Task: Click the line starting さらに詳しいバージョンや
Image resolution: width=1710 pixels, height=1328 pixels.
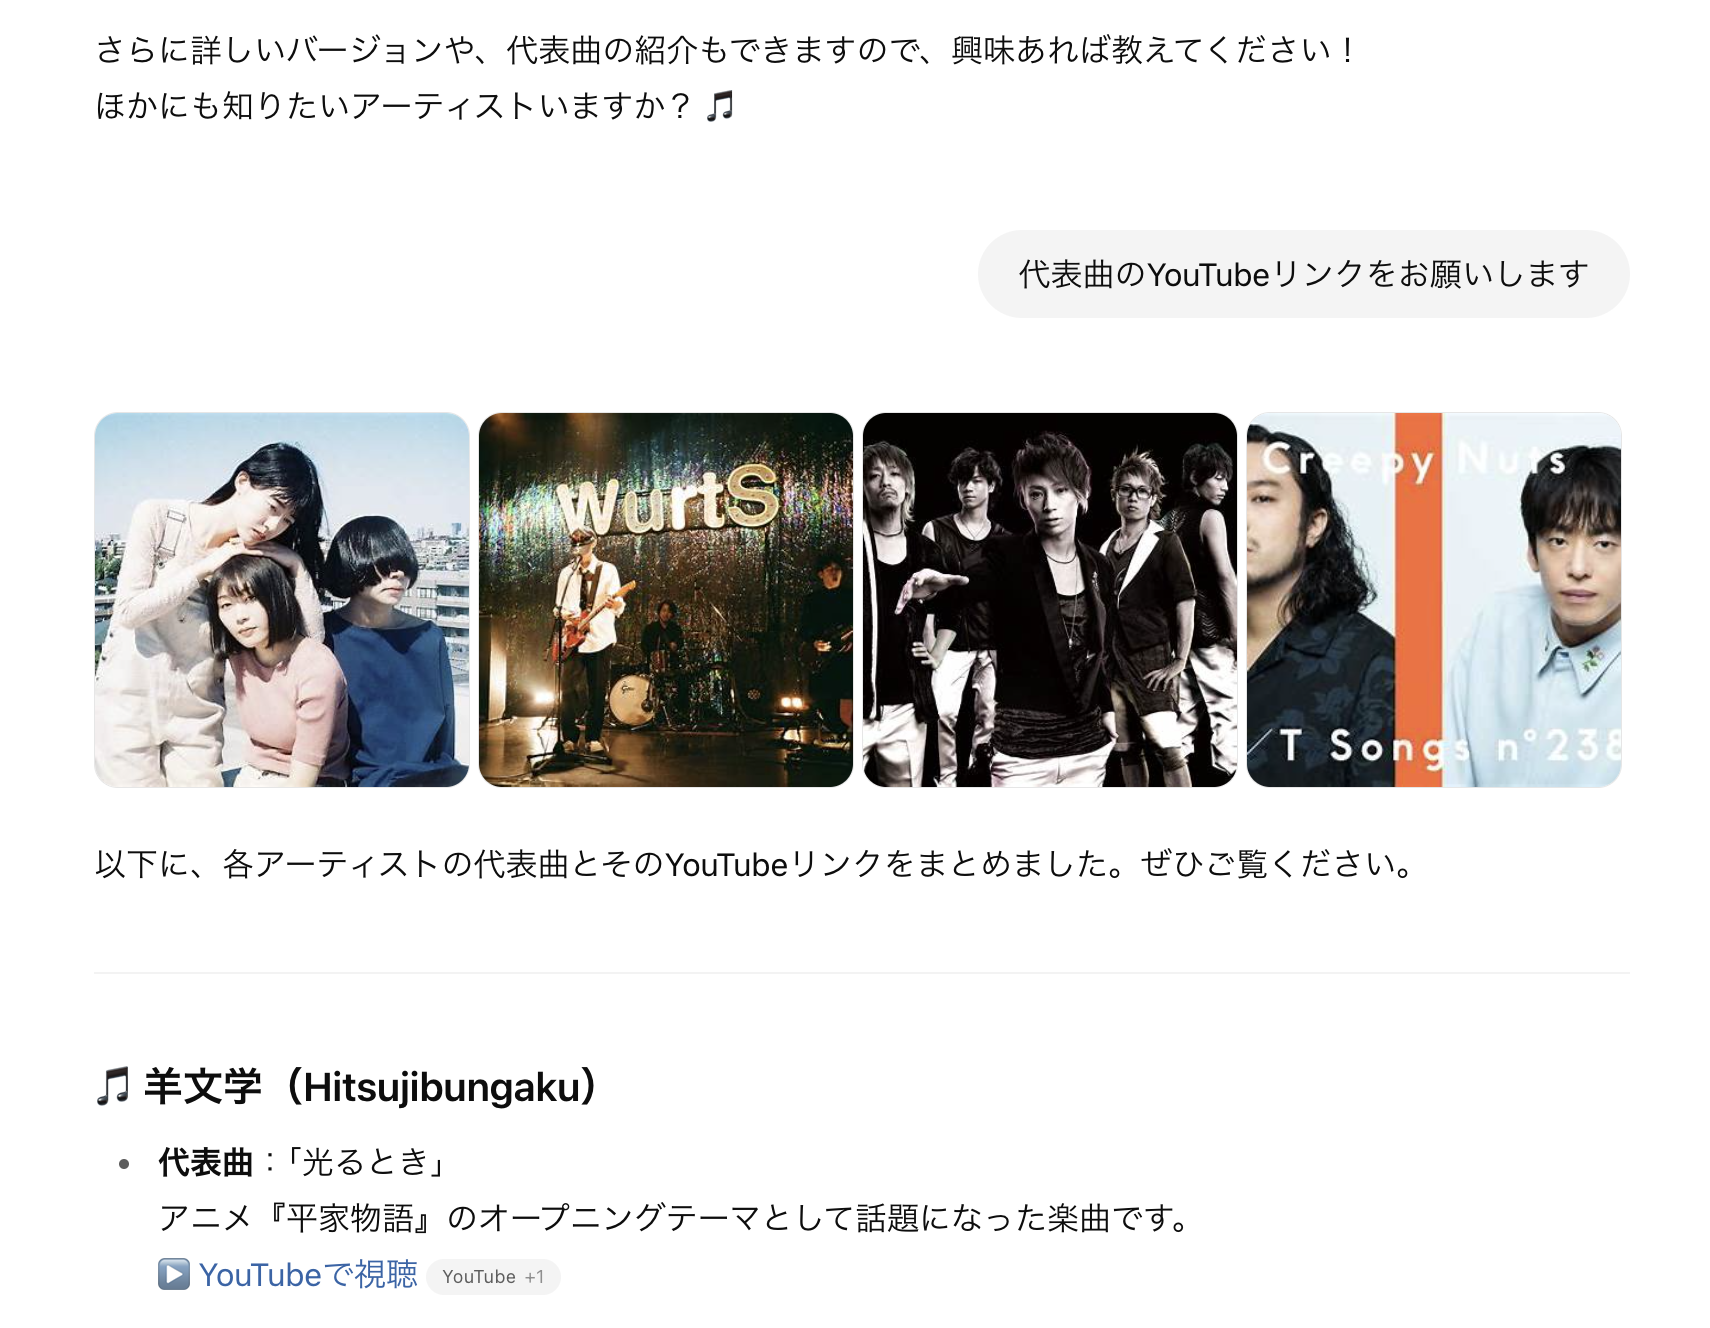Action: [x=725, y=50]
